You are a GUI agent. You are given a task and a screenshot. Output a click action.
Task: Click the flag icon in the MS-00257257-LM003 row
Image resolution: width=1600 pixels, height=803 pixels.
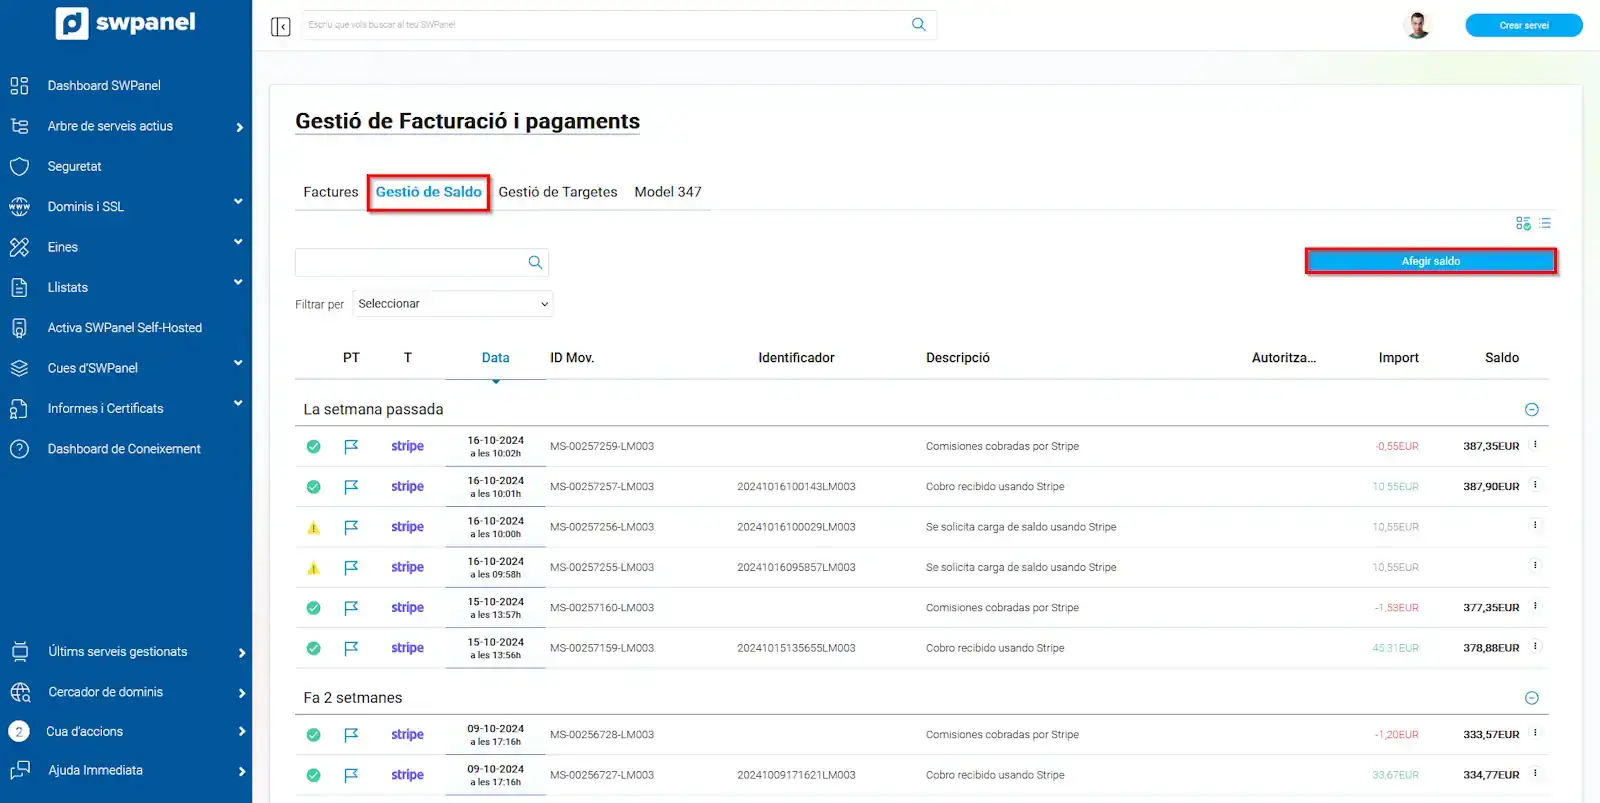[351, 487]
